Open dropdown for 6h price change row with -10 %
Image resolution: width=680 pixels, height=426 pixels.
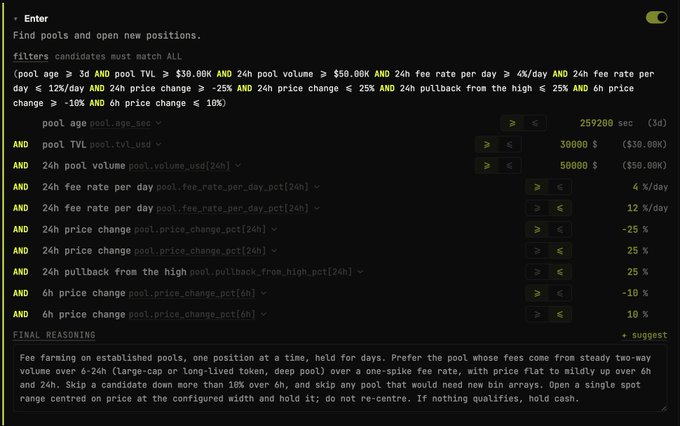(264, 293)
